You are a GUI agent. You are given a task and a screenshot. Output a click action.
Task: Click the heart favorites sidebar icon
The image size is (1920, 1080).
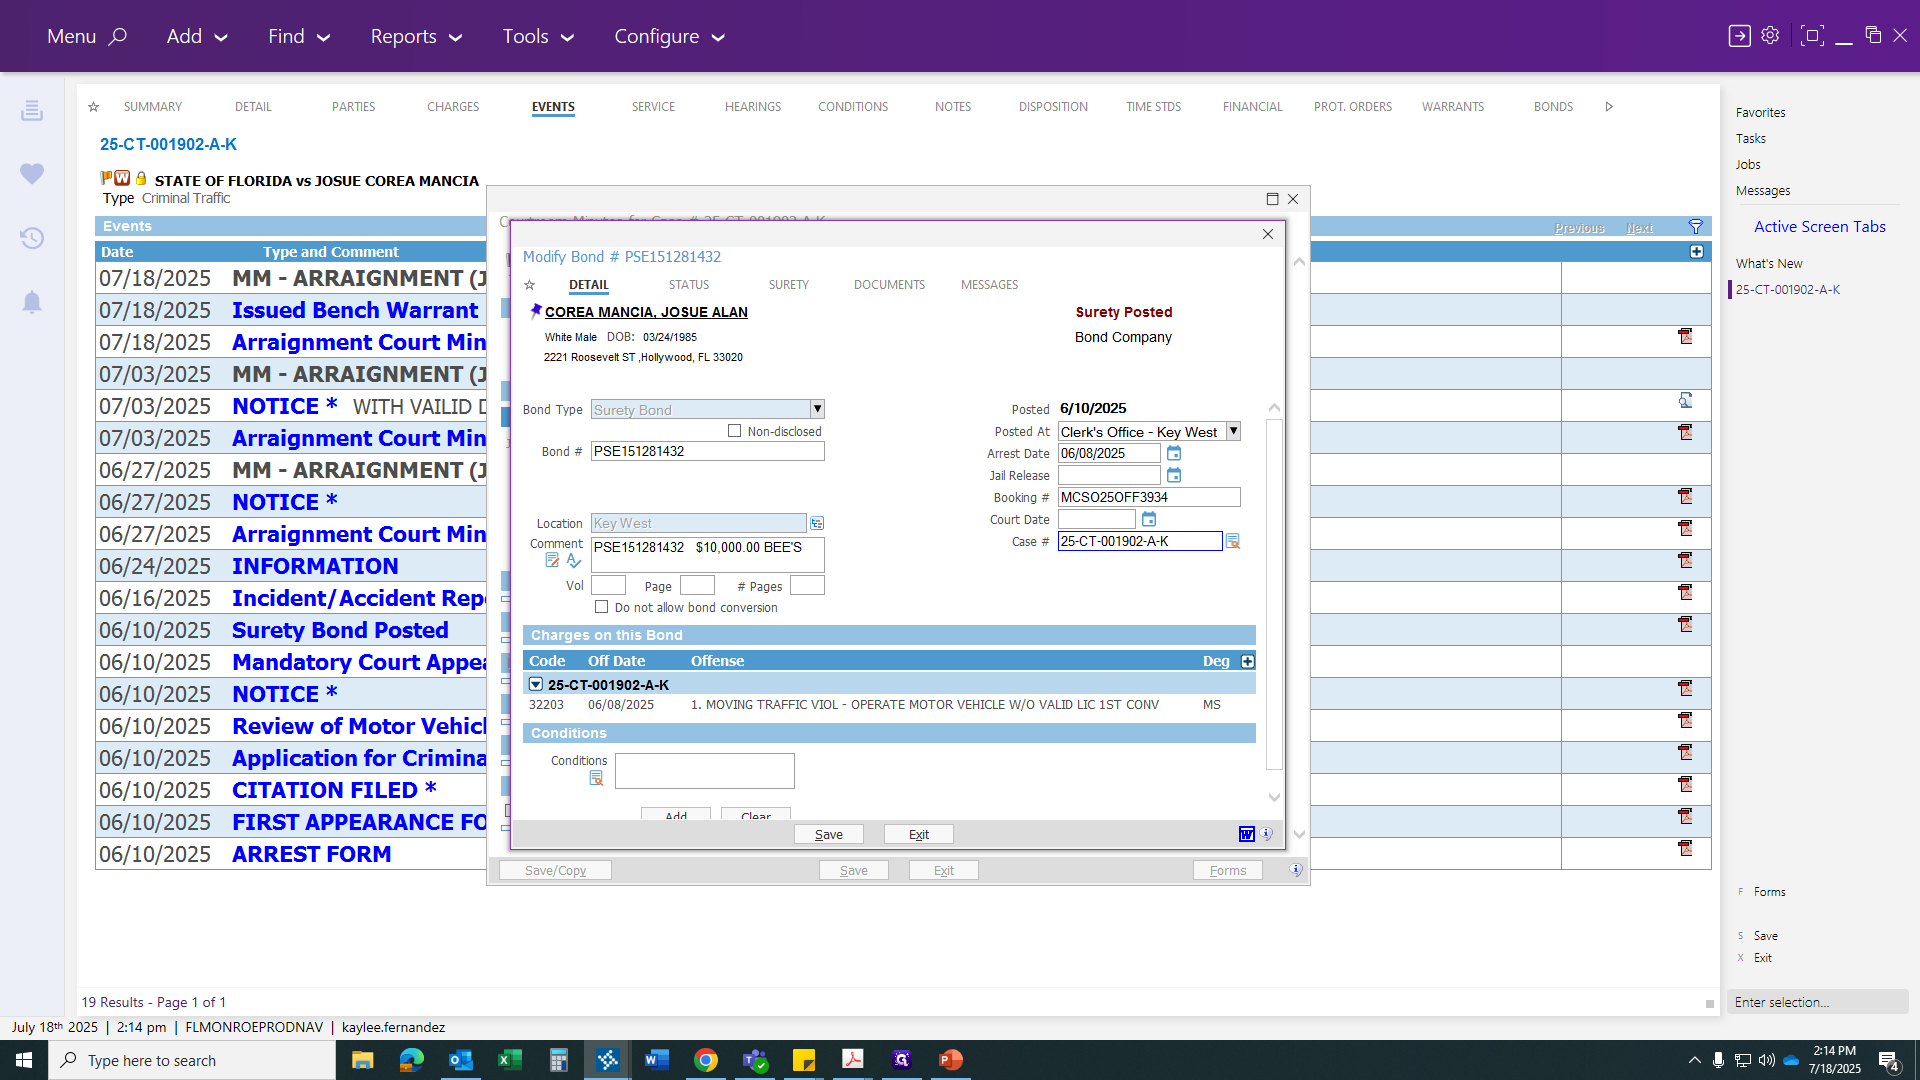32,174
